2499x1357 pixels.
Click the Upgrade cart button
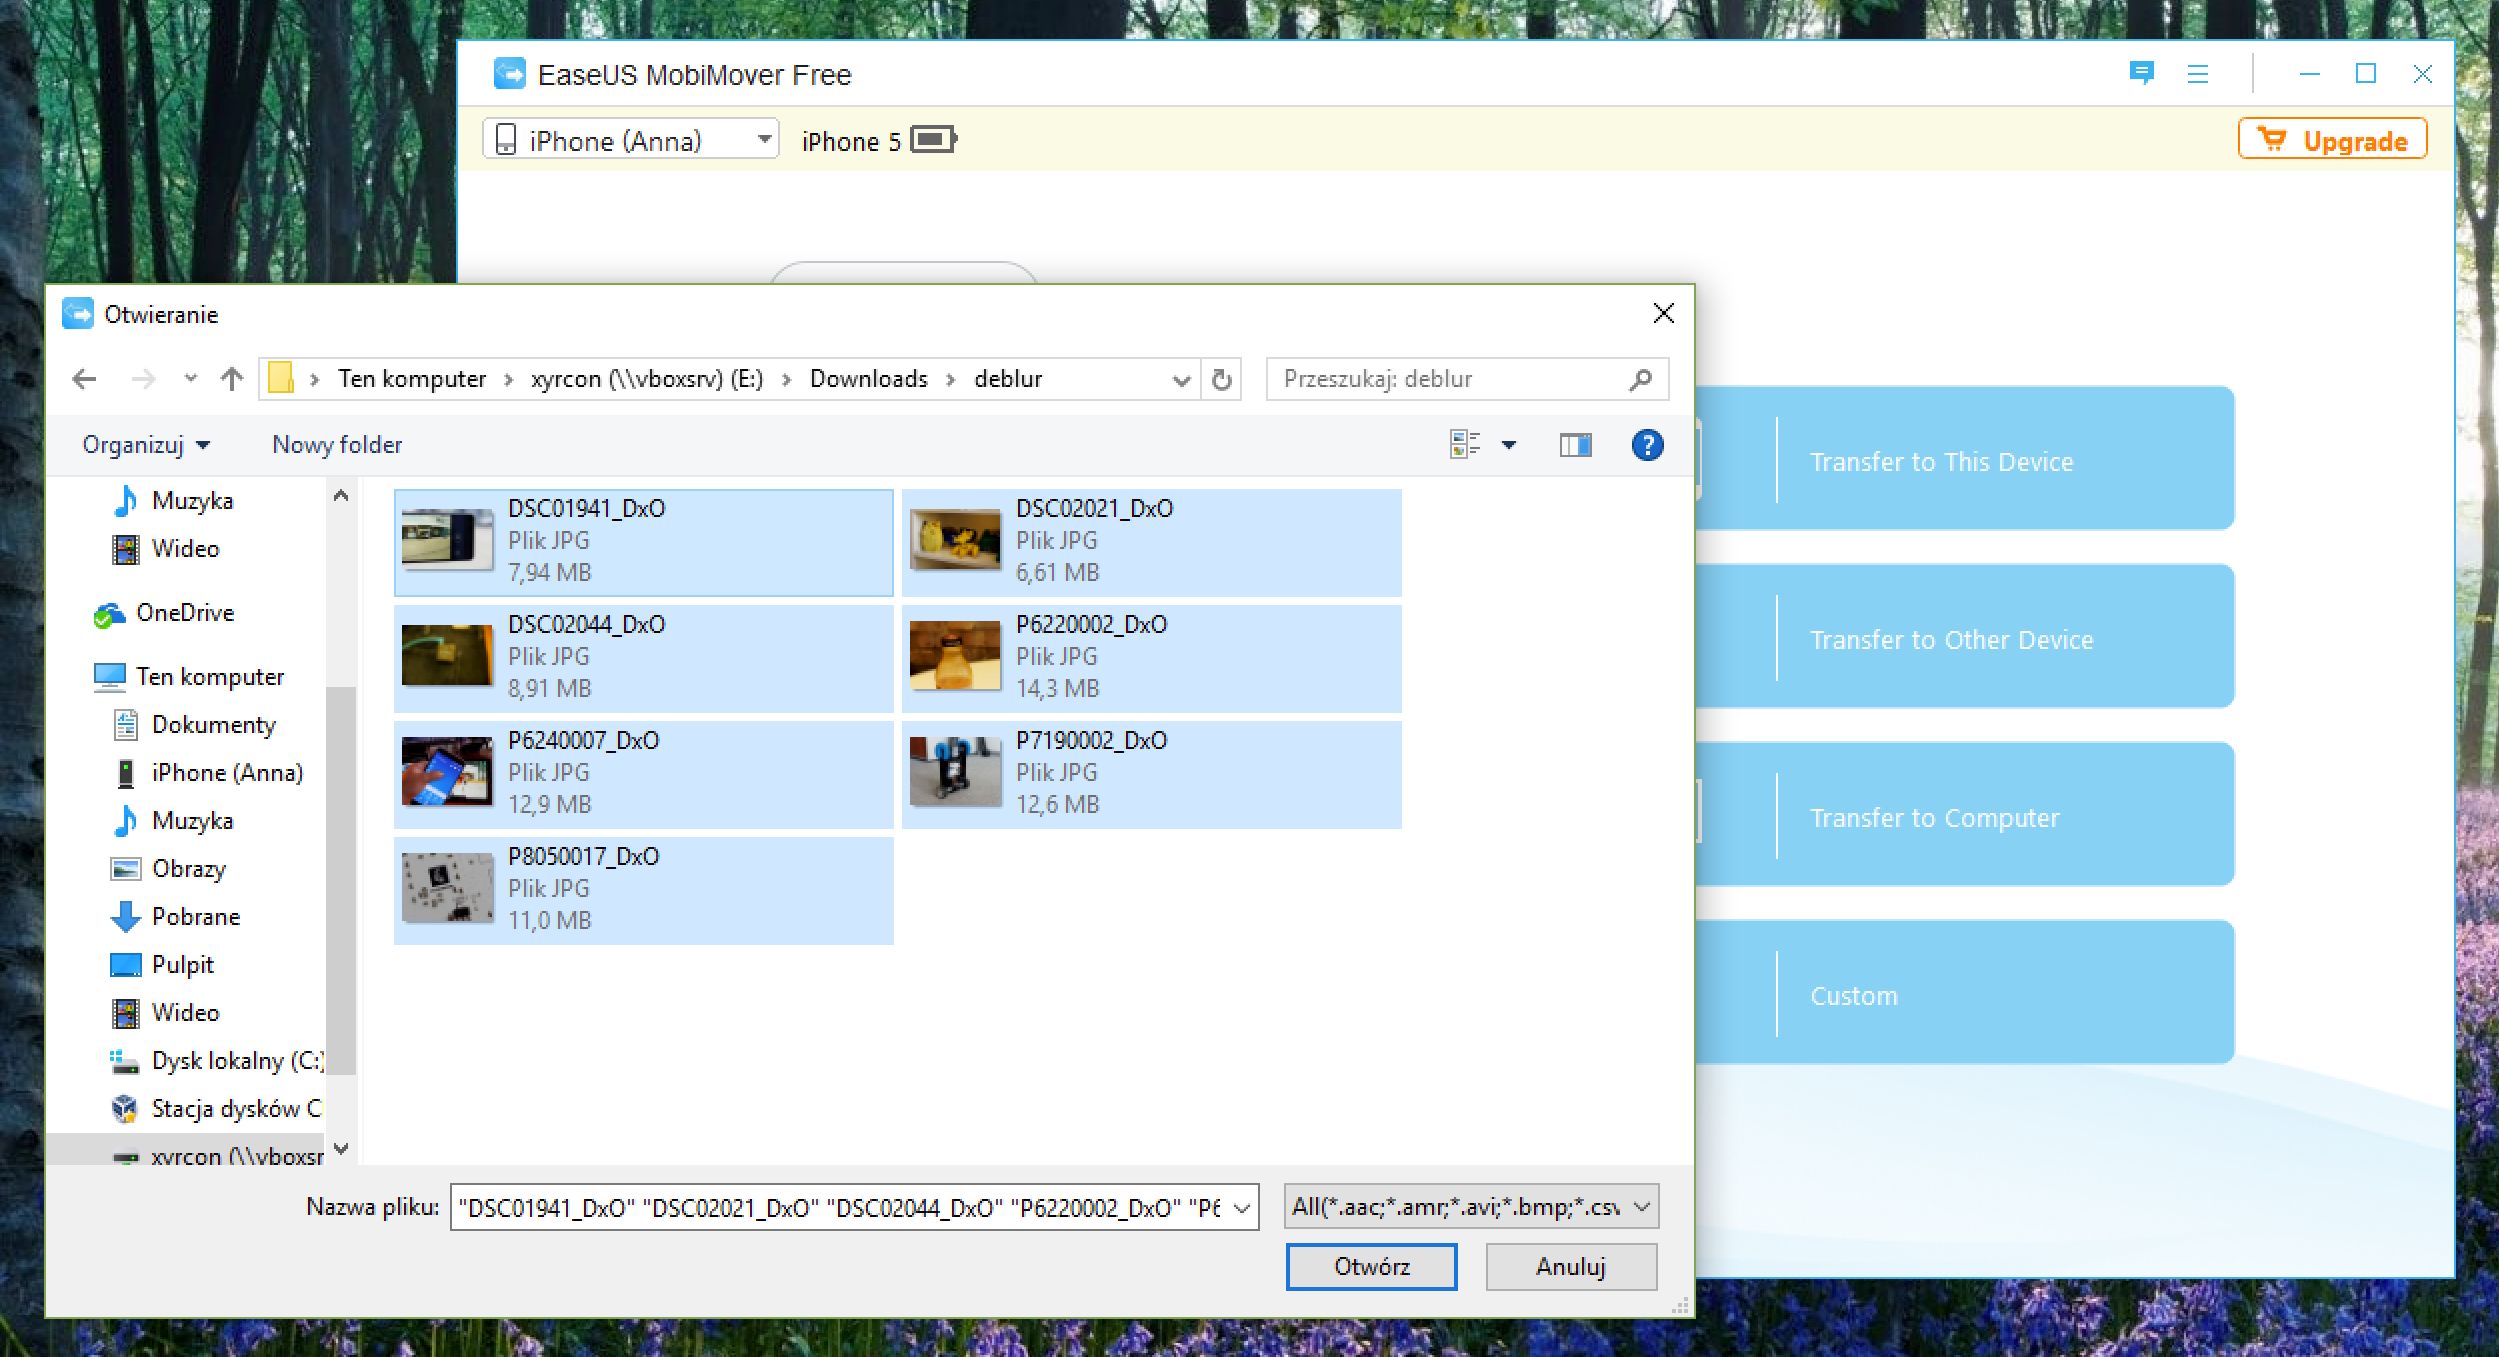tap(2331, 140)
